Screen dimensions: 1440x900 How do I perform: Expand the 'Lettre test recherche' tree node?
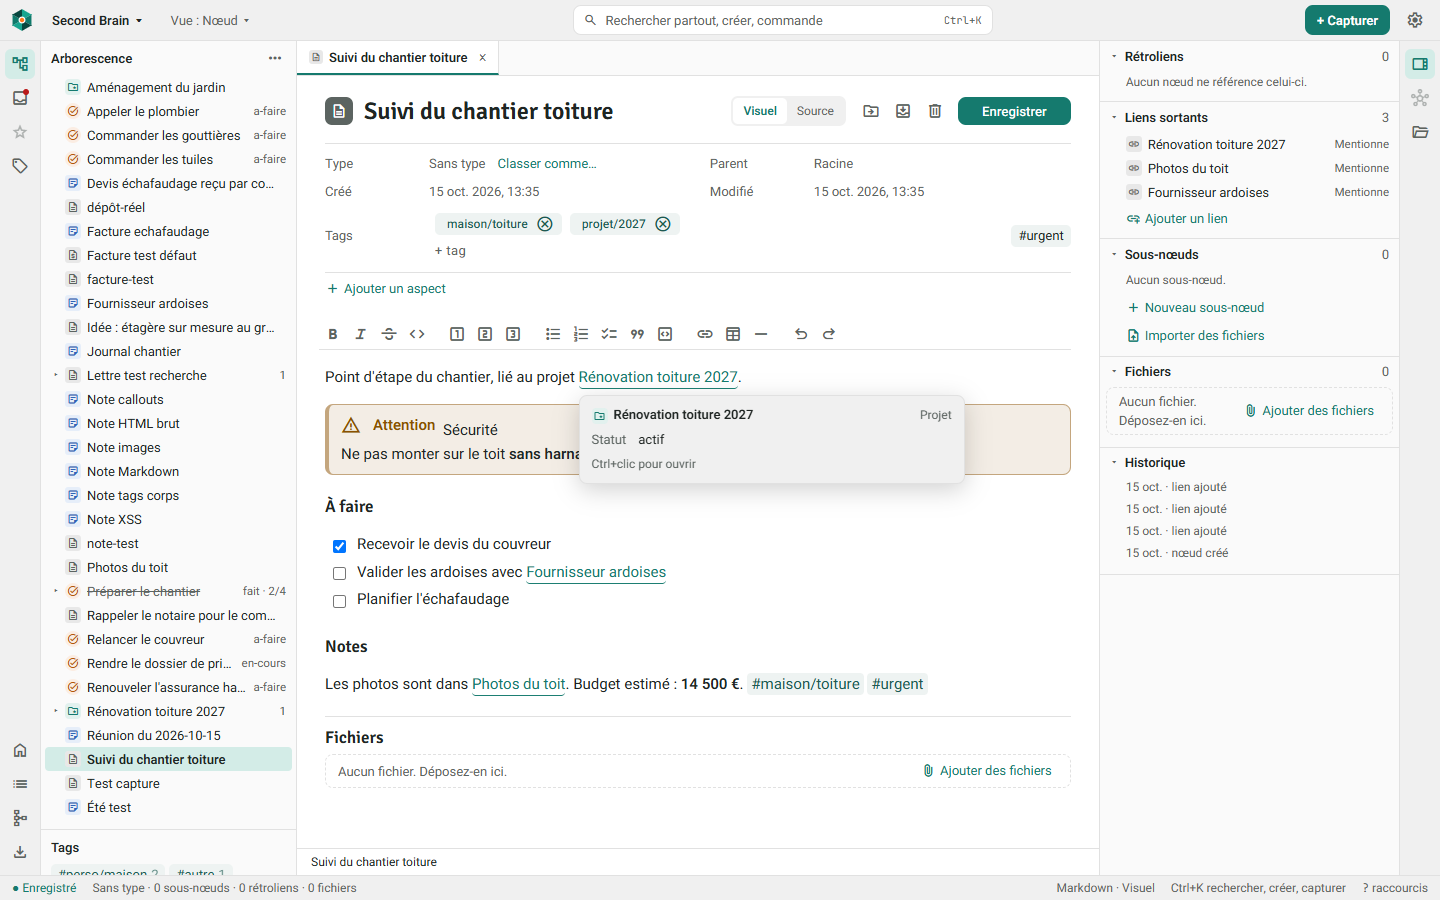(x=55, y=375)
